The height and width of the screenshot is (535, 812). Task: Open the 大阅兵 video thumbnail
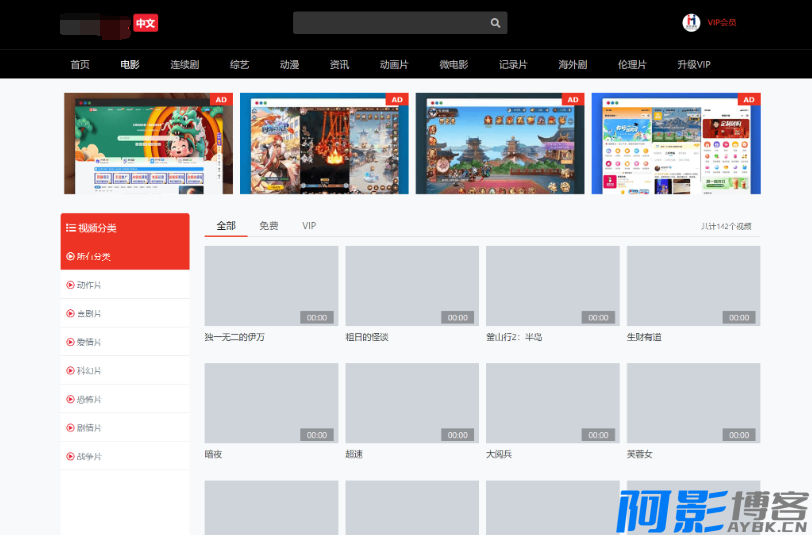552,403
